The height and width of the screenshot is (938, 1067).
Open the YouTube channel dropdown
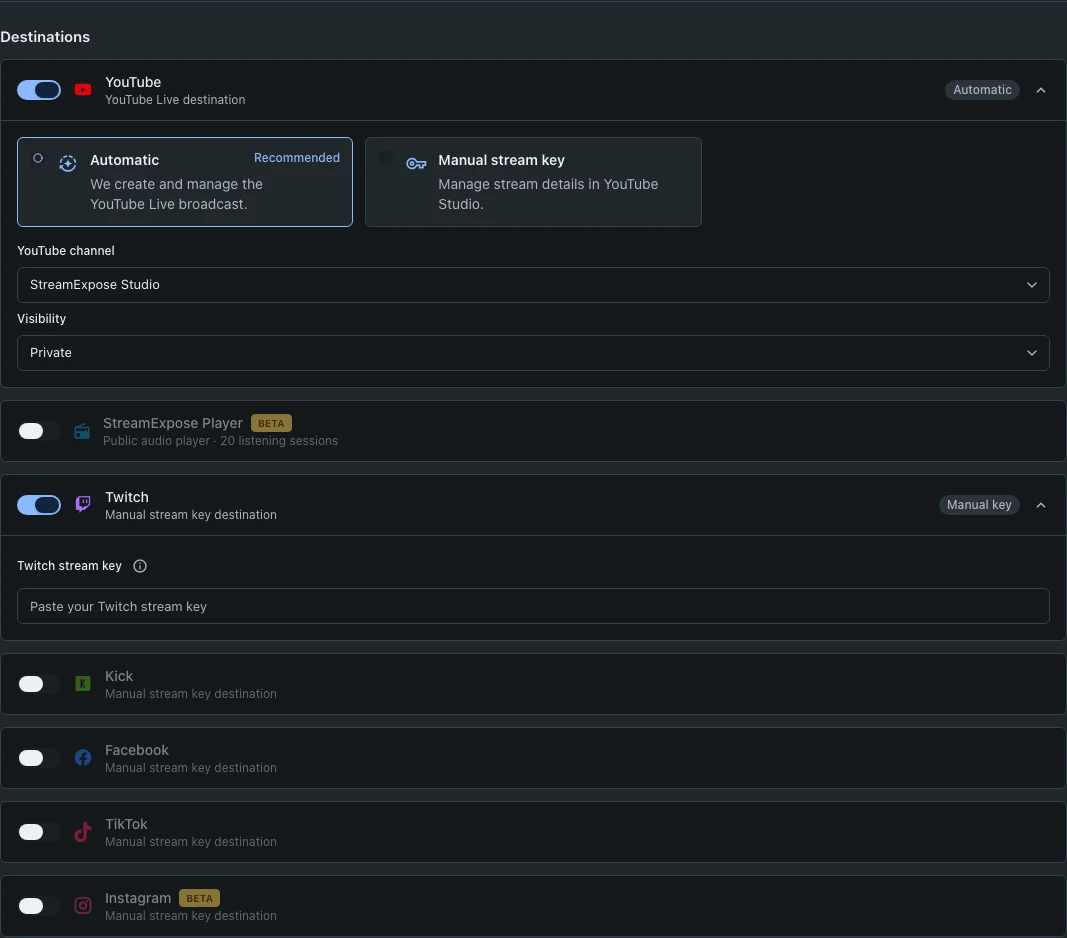pos(533,285)
